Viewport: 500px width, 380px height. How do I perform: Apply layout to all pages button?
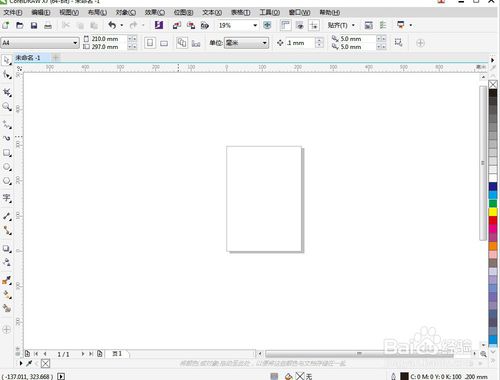click(182, 43)
